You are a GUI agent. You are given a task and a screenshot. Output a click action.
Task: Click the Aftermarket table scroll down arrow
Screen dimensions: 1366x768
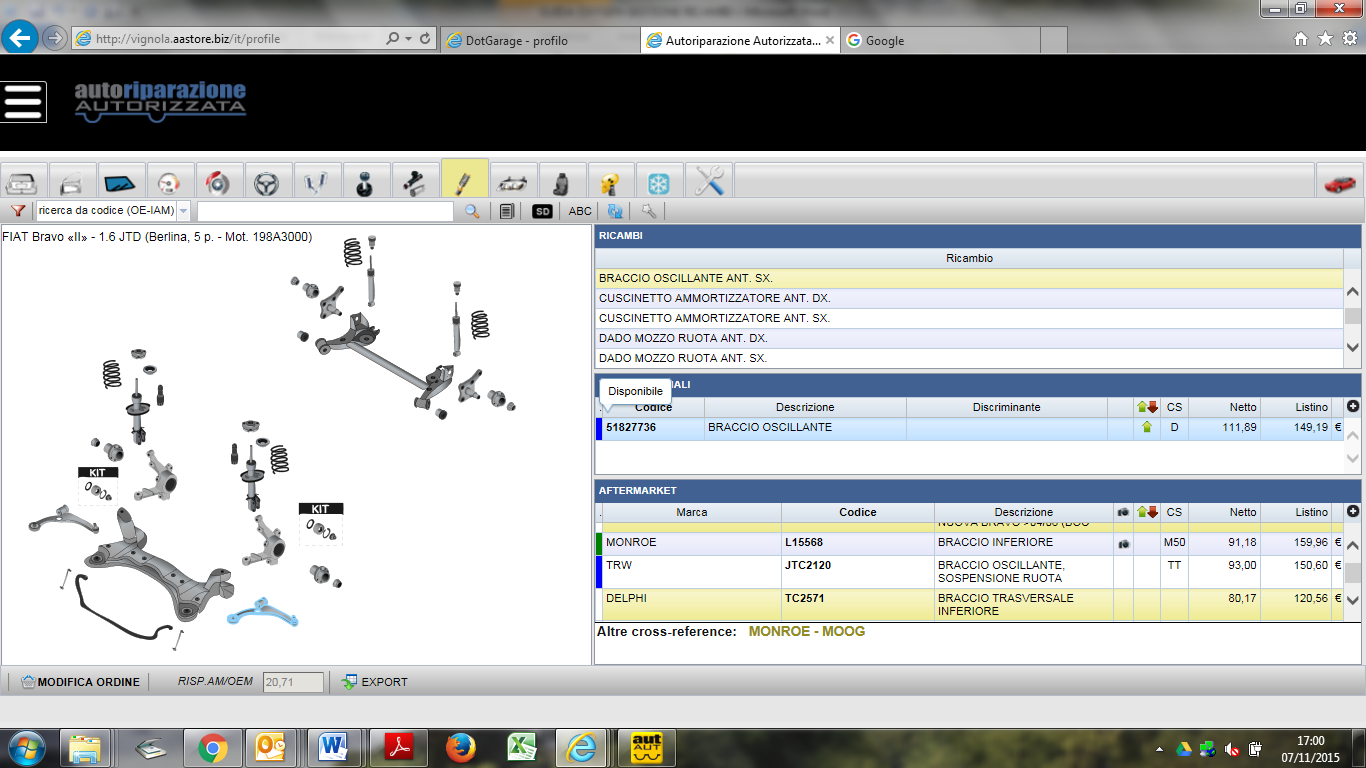1353,600
